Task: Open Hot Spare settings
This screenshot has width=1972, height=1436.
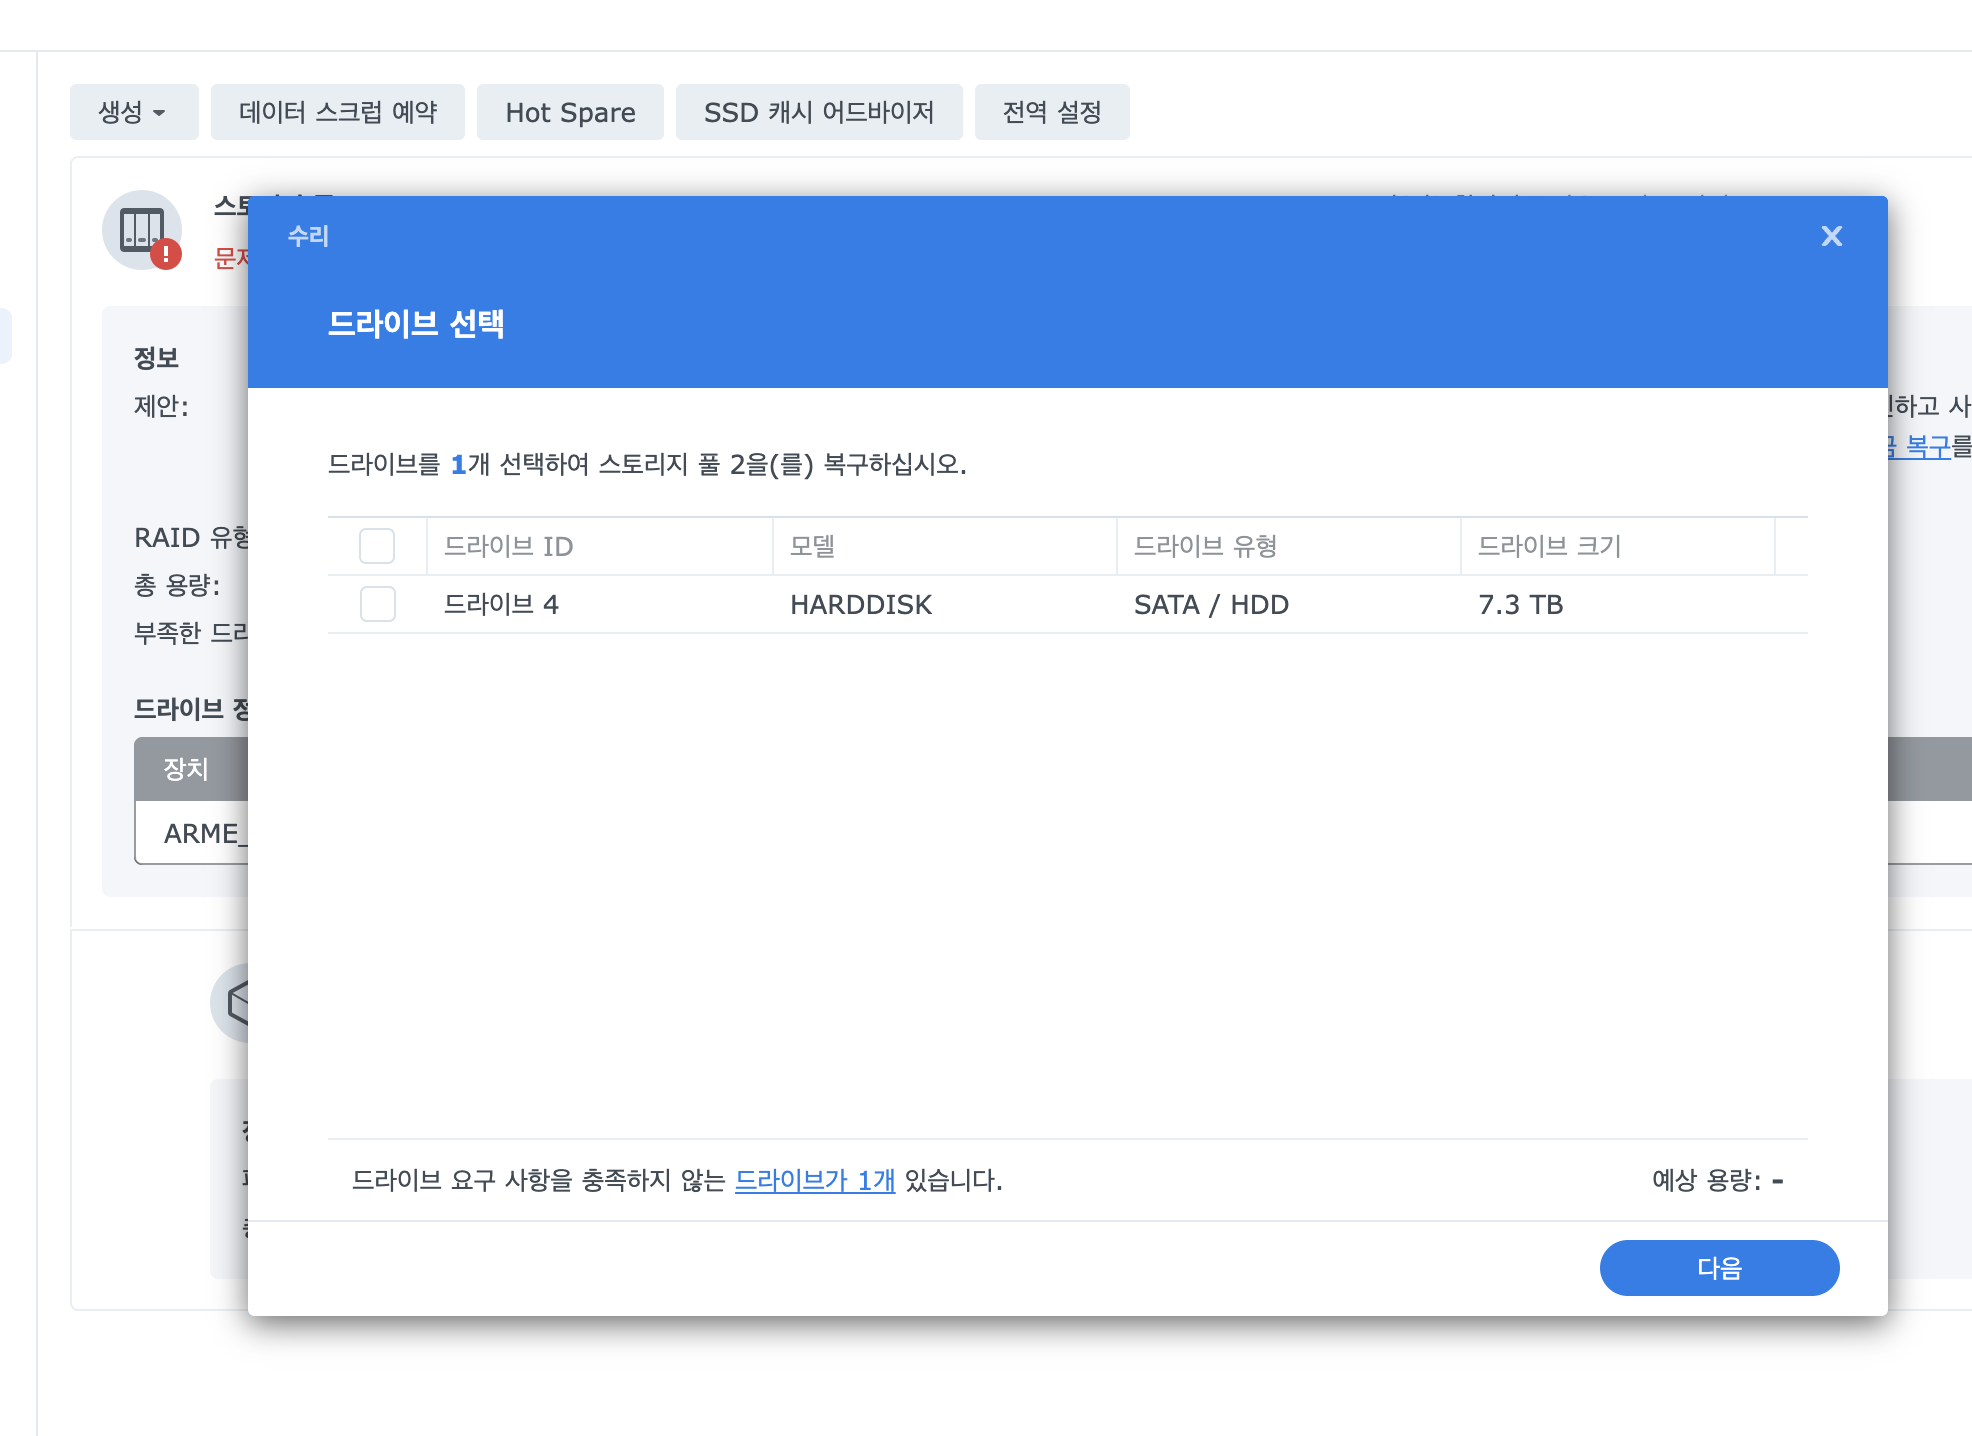Action: click(570, 112)
